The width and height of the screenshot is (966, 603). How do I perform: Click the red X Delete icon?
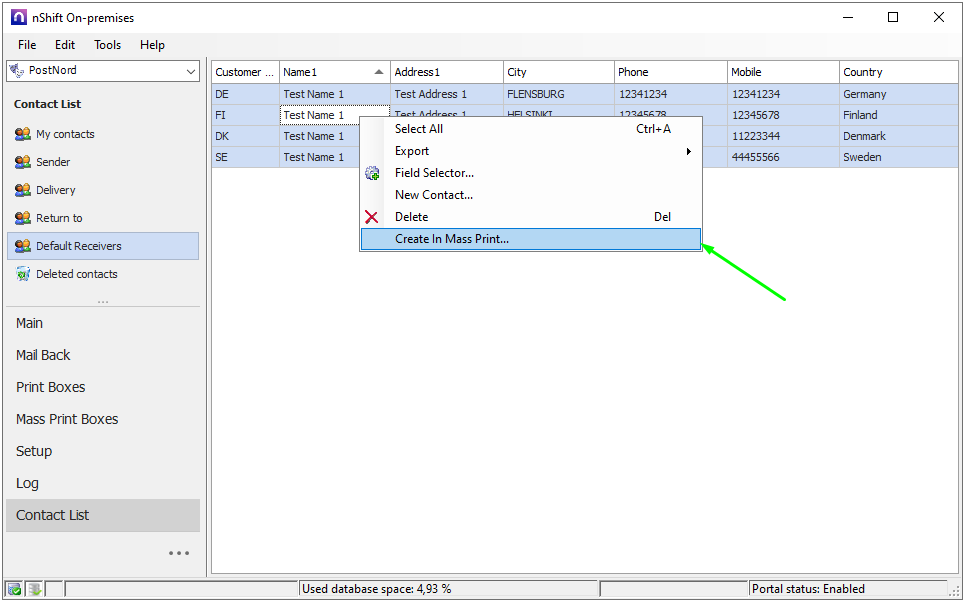372,217
